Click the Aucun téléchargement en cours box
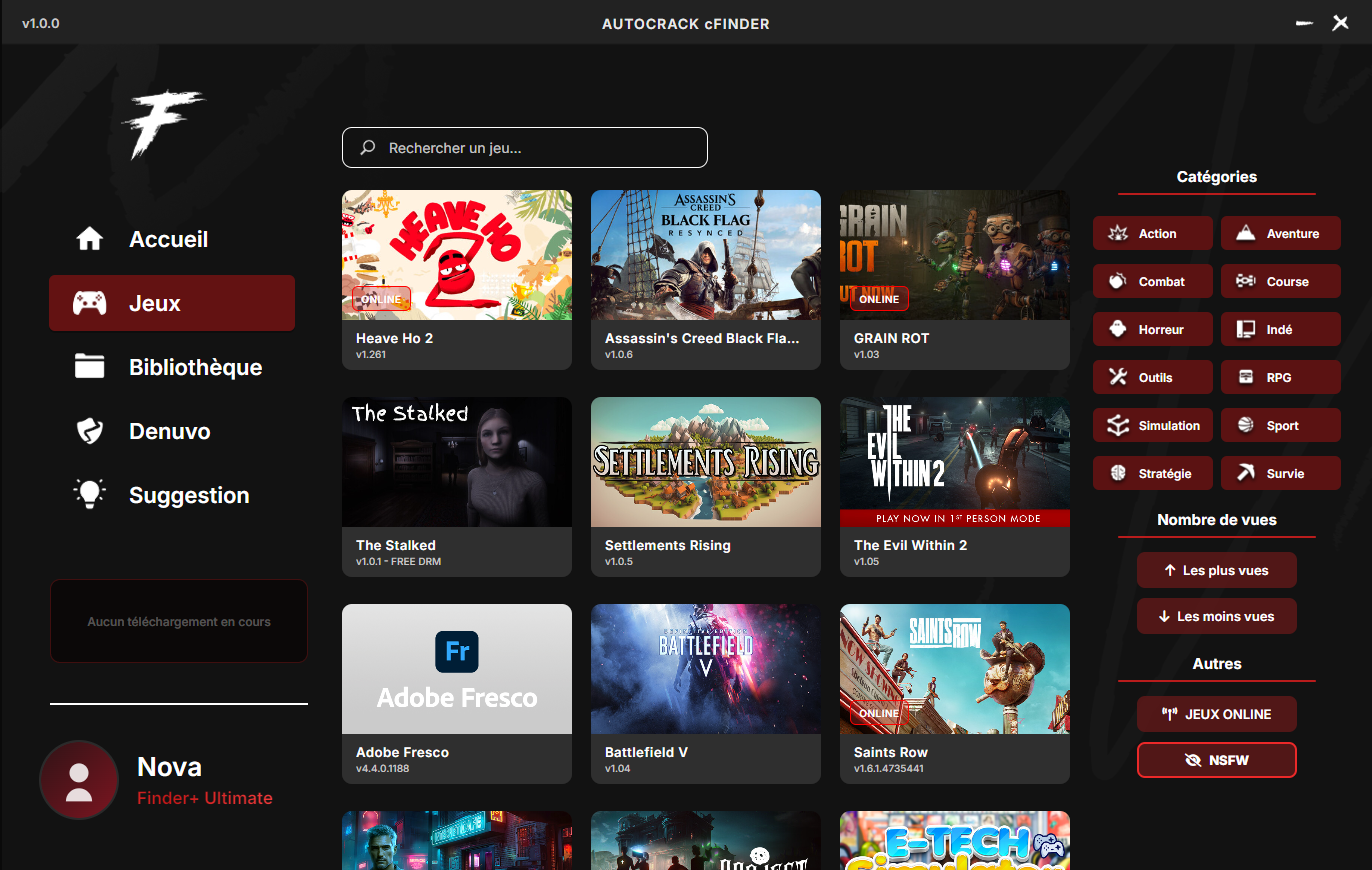The image size is (1372, 870). pos(179,621)
